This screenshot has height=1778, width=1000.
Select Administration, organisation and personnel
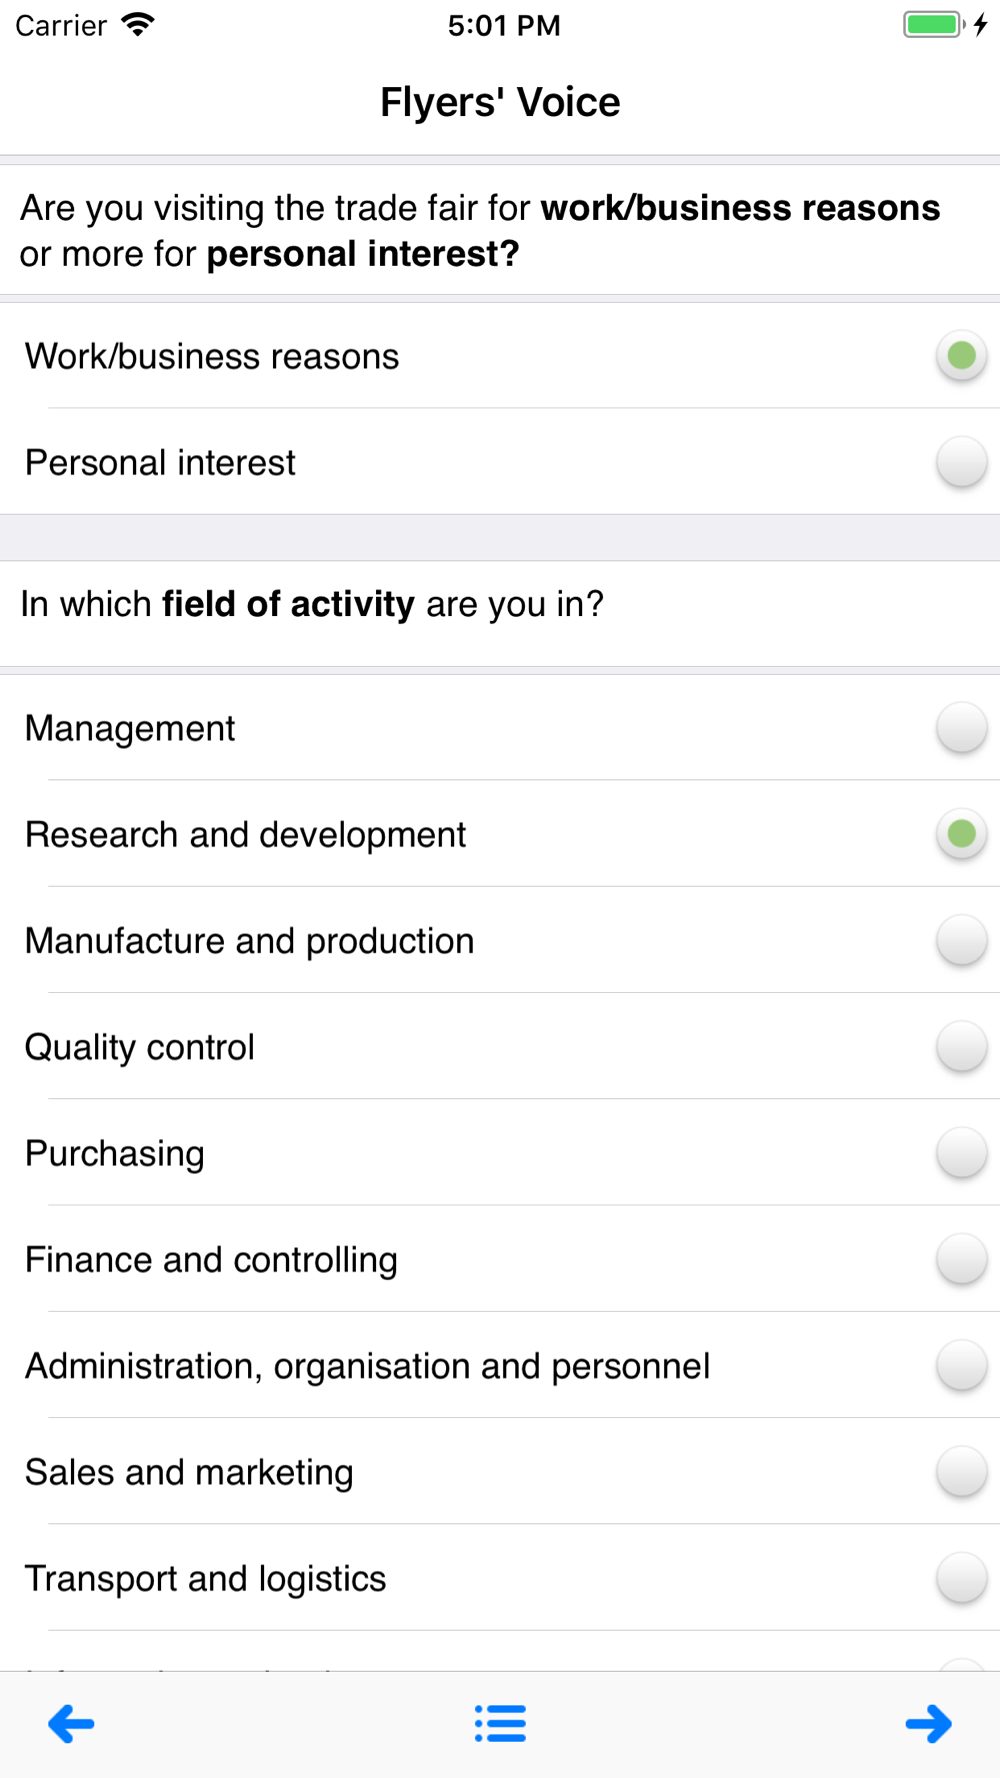pos(961,1366)
